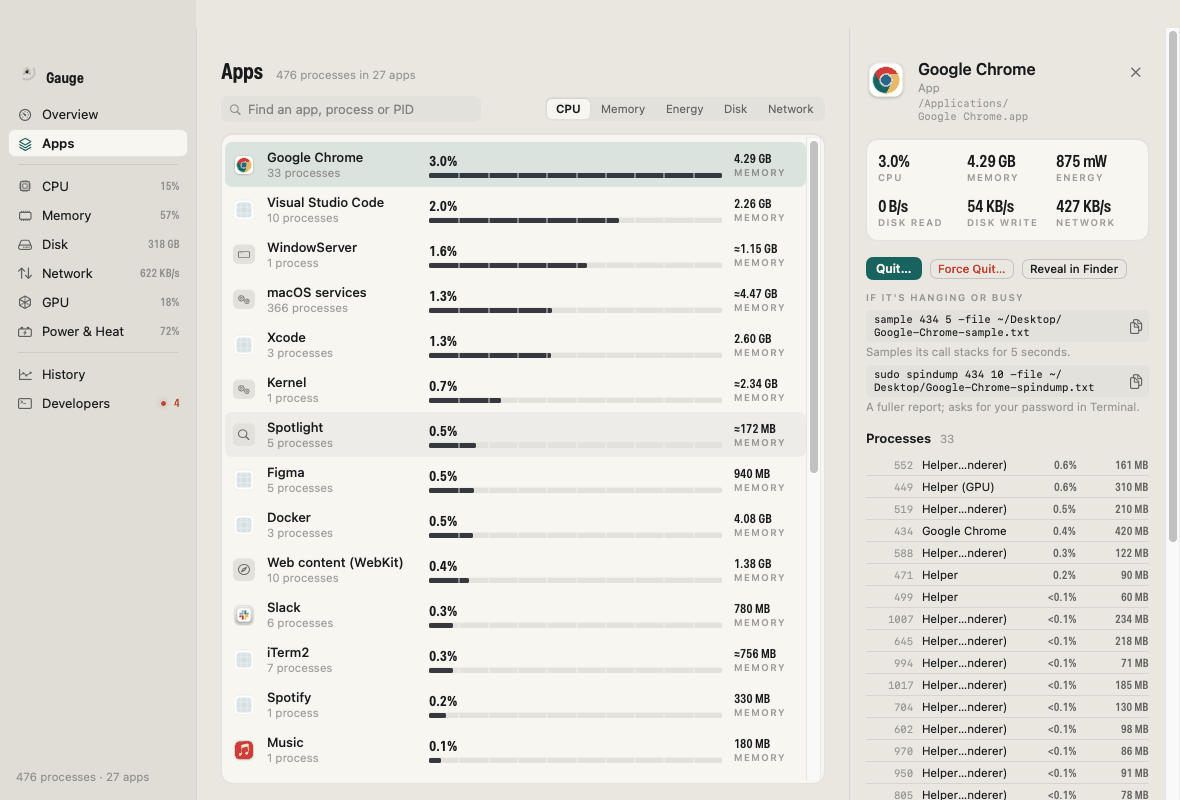
Task: Click the '476 processes in 27 apps' header text
Action: coord(345,75)
